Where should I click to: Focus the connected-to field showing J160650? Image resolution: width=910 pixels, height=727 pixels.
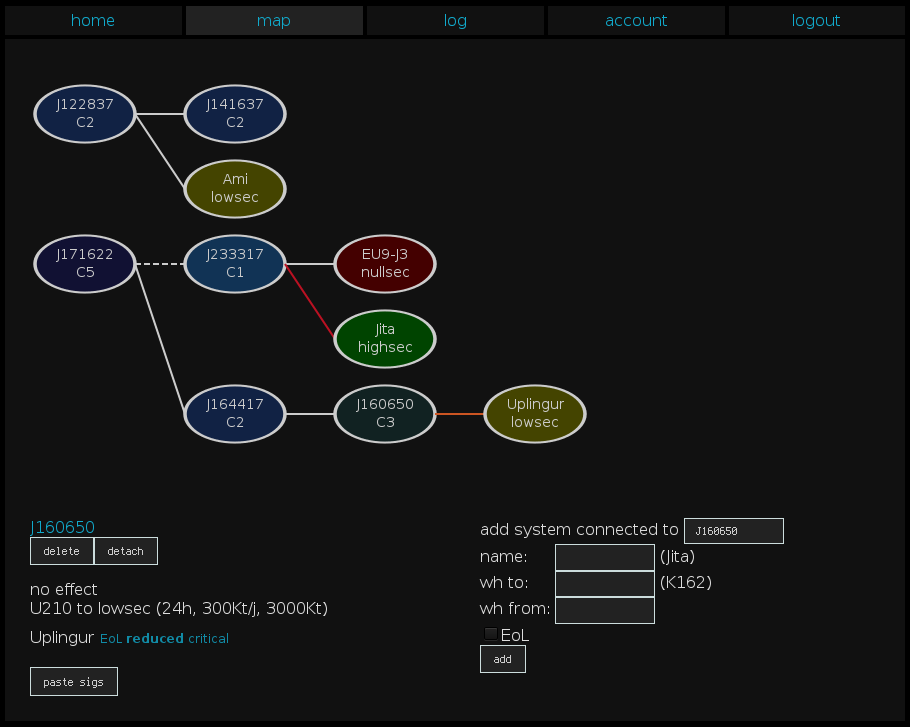734,531
